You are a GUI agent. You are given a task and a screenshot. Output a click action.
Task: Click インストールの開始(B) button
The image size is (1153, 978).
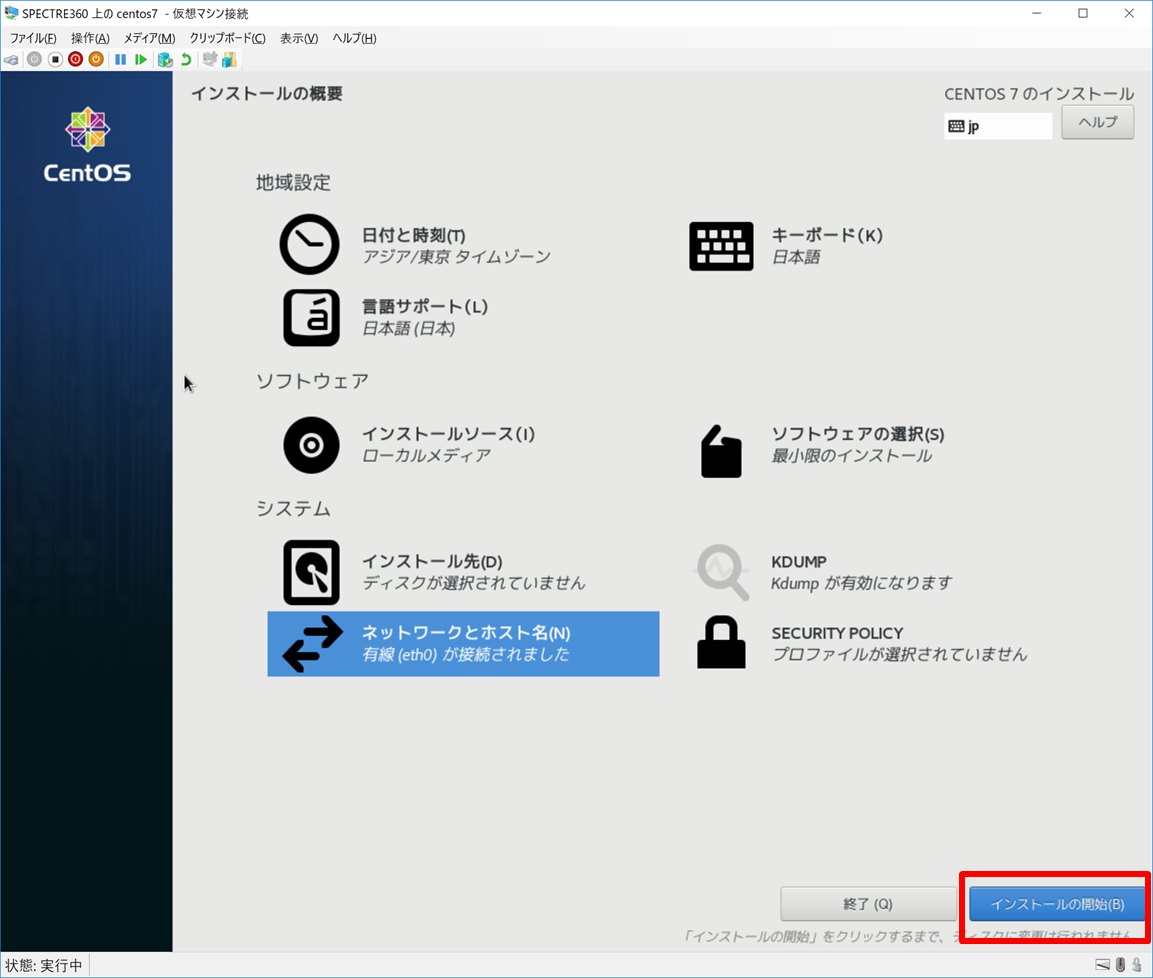pos(1057,904)
